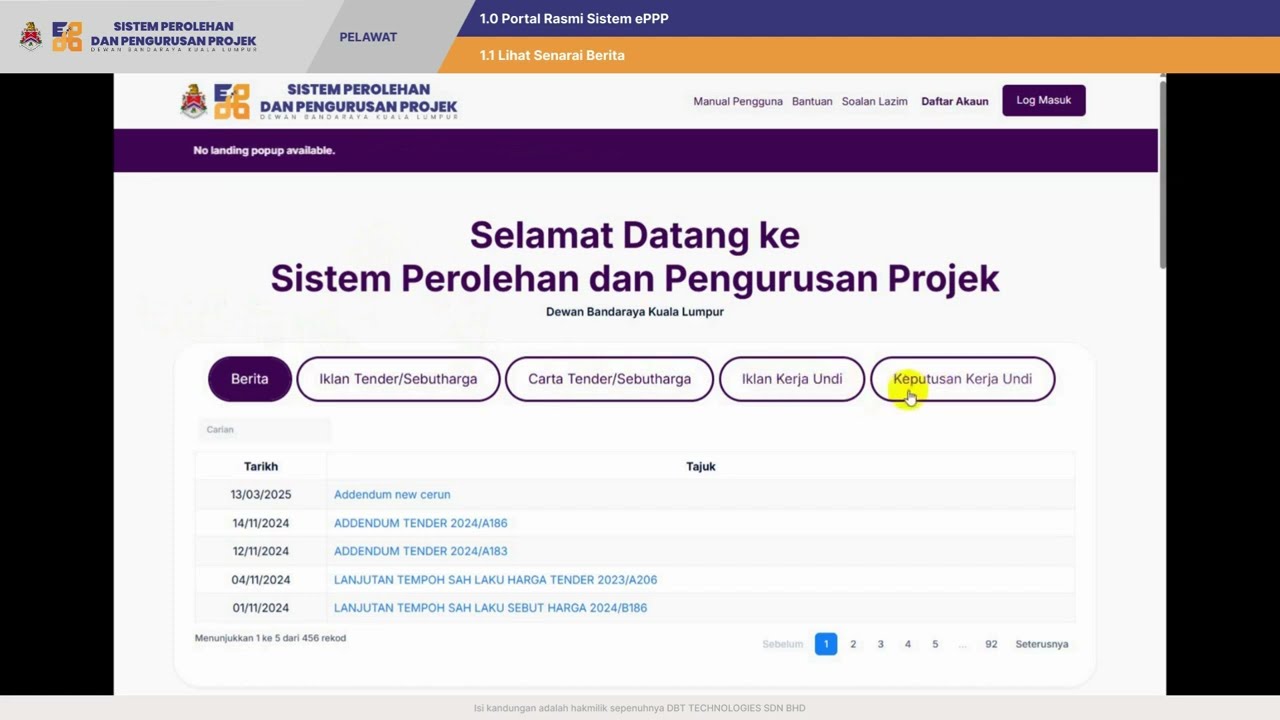Click the orange ePPP logo icon in portal header
This screenshot has width=1280, height=720.
[232, 101]
